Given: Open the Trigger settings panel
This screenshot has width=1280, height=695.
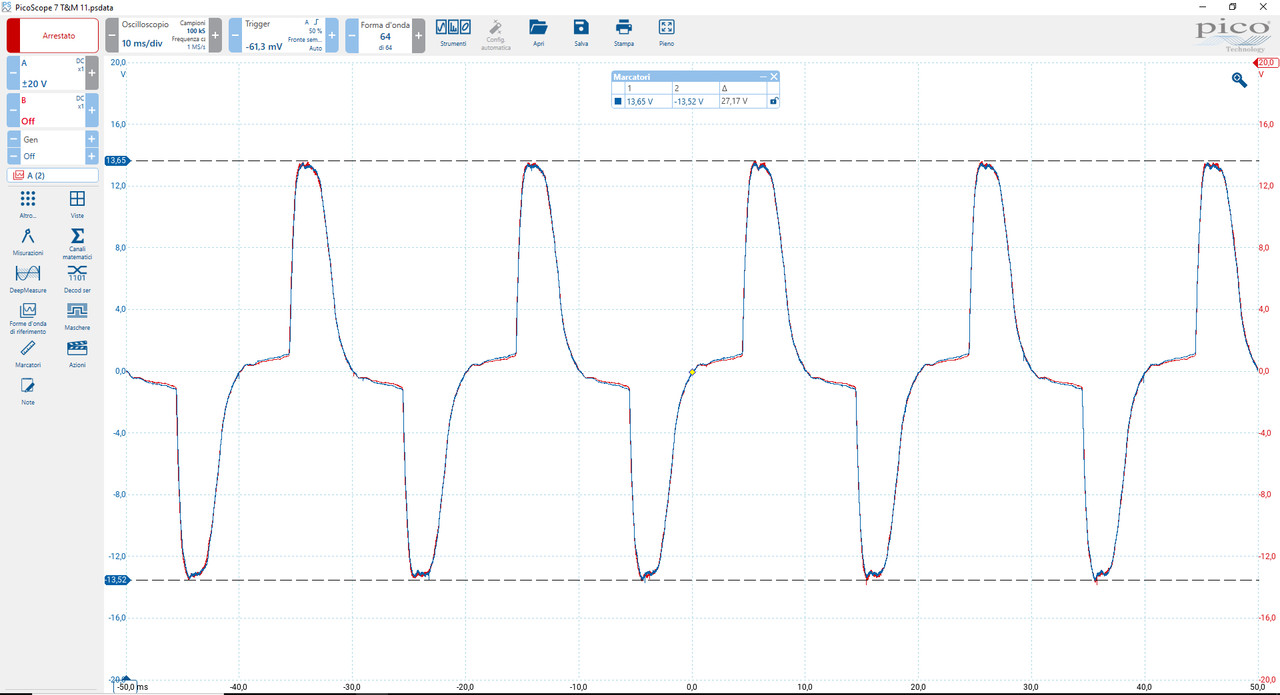Looking at the screenshot, I should click(x=283, y=35).
